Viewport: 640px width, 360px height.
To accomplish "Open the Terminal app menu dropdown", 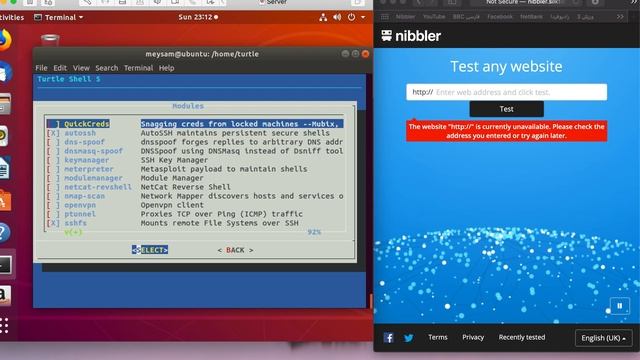I will (x=59, y=17).
